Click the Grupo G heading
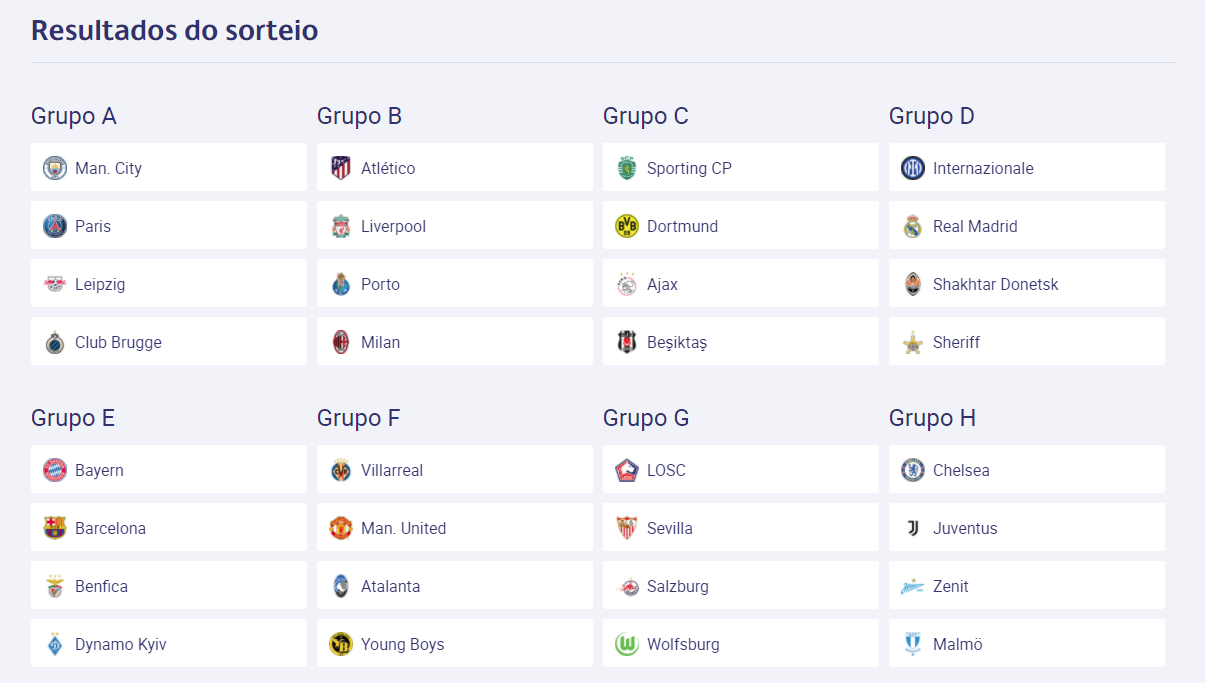1205x683 pixels. click(646, 418)
